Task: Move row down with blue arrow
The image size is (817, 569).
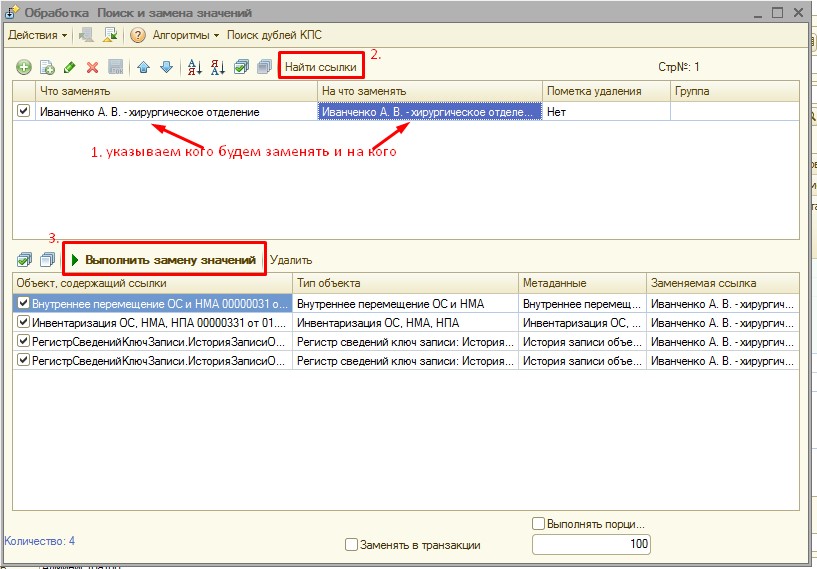Action: click(x=166, y=68)
